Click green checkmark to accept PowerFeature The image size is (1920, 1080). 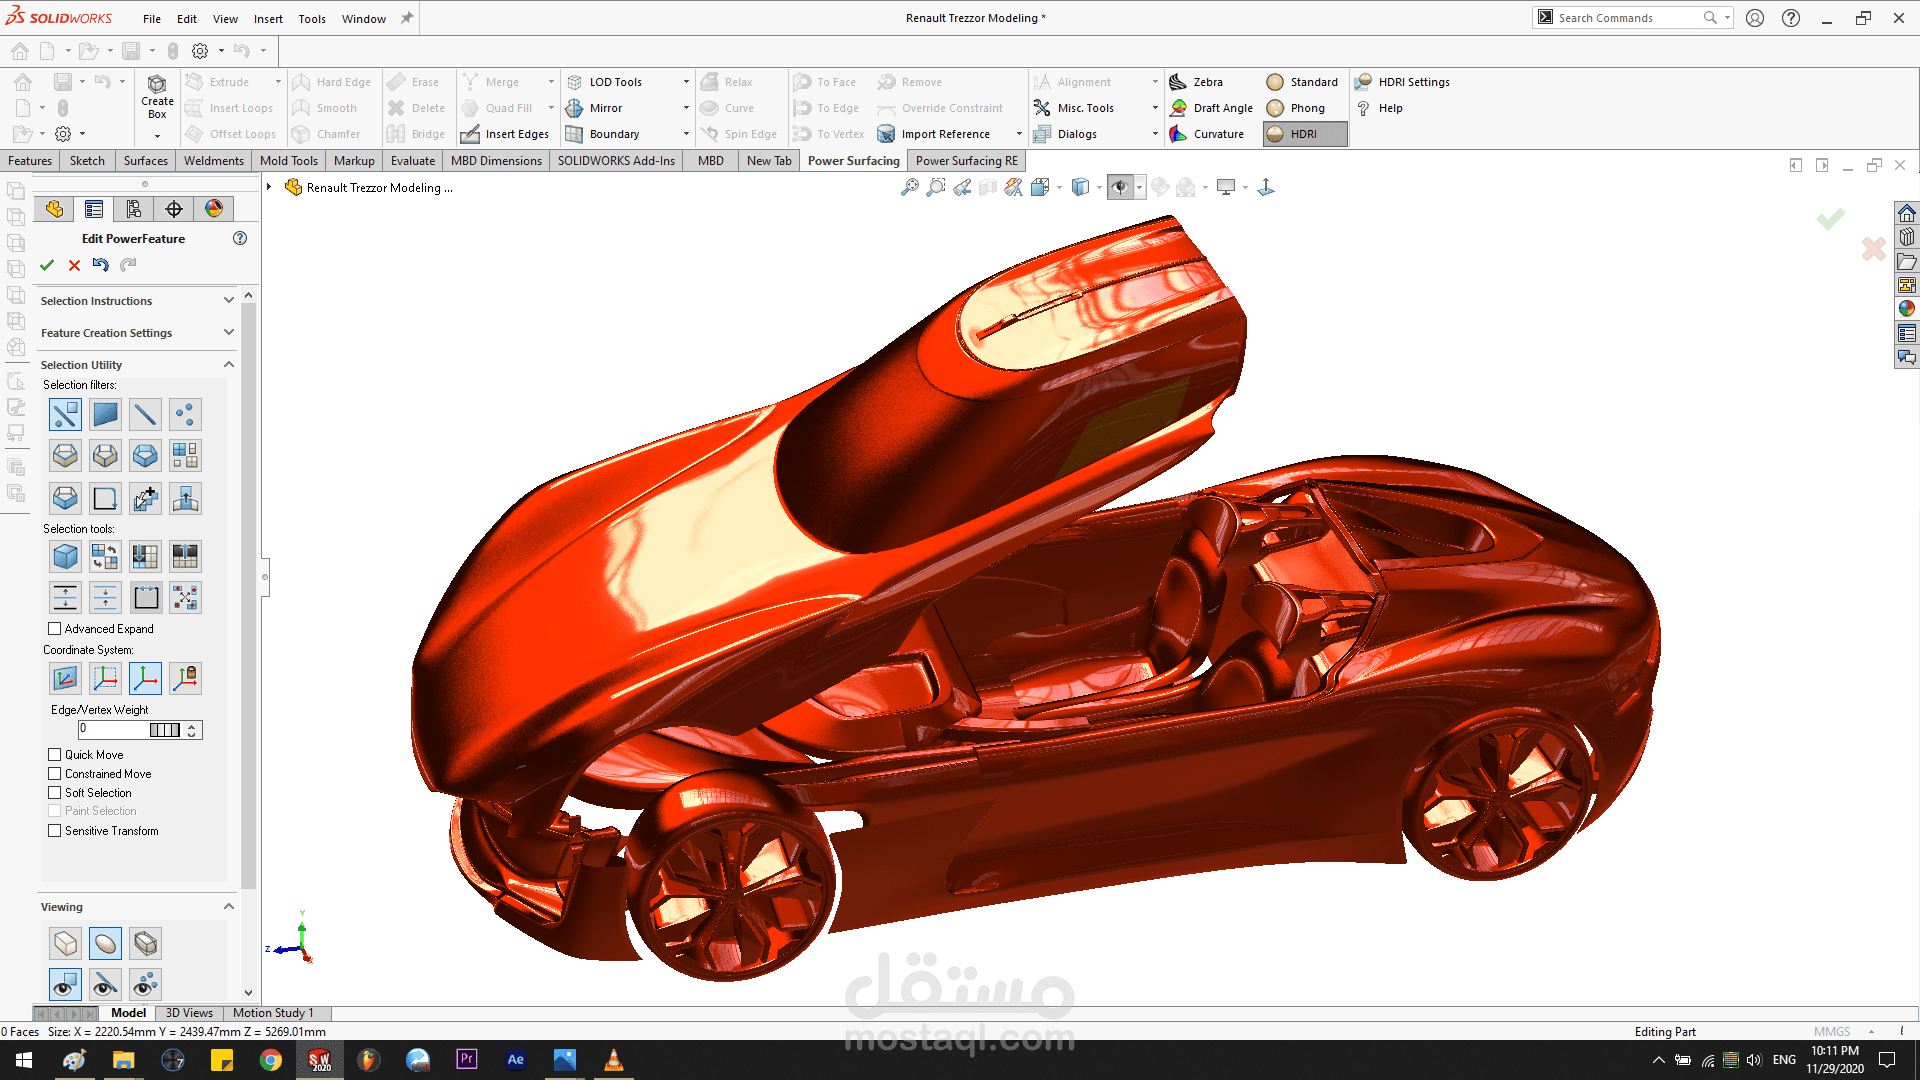(47, 265)
